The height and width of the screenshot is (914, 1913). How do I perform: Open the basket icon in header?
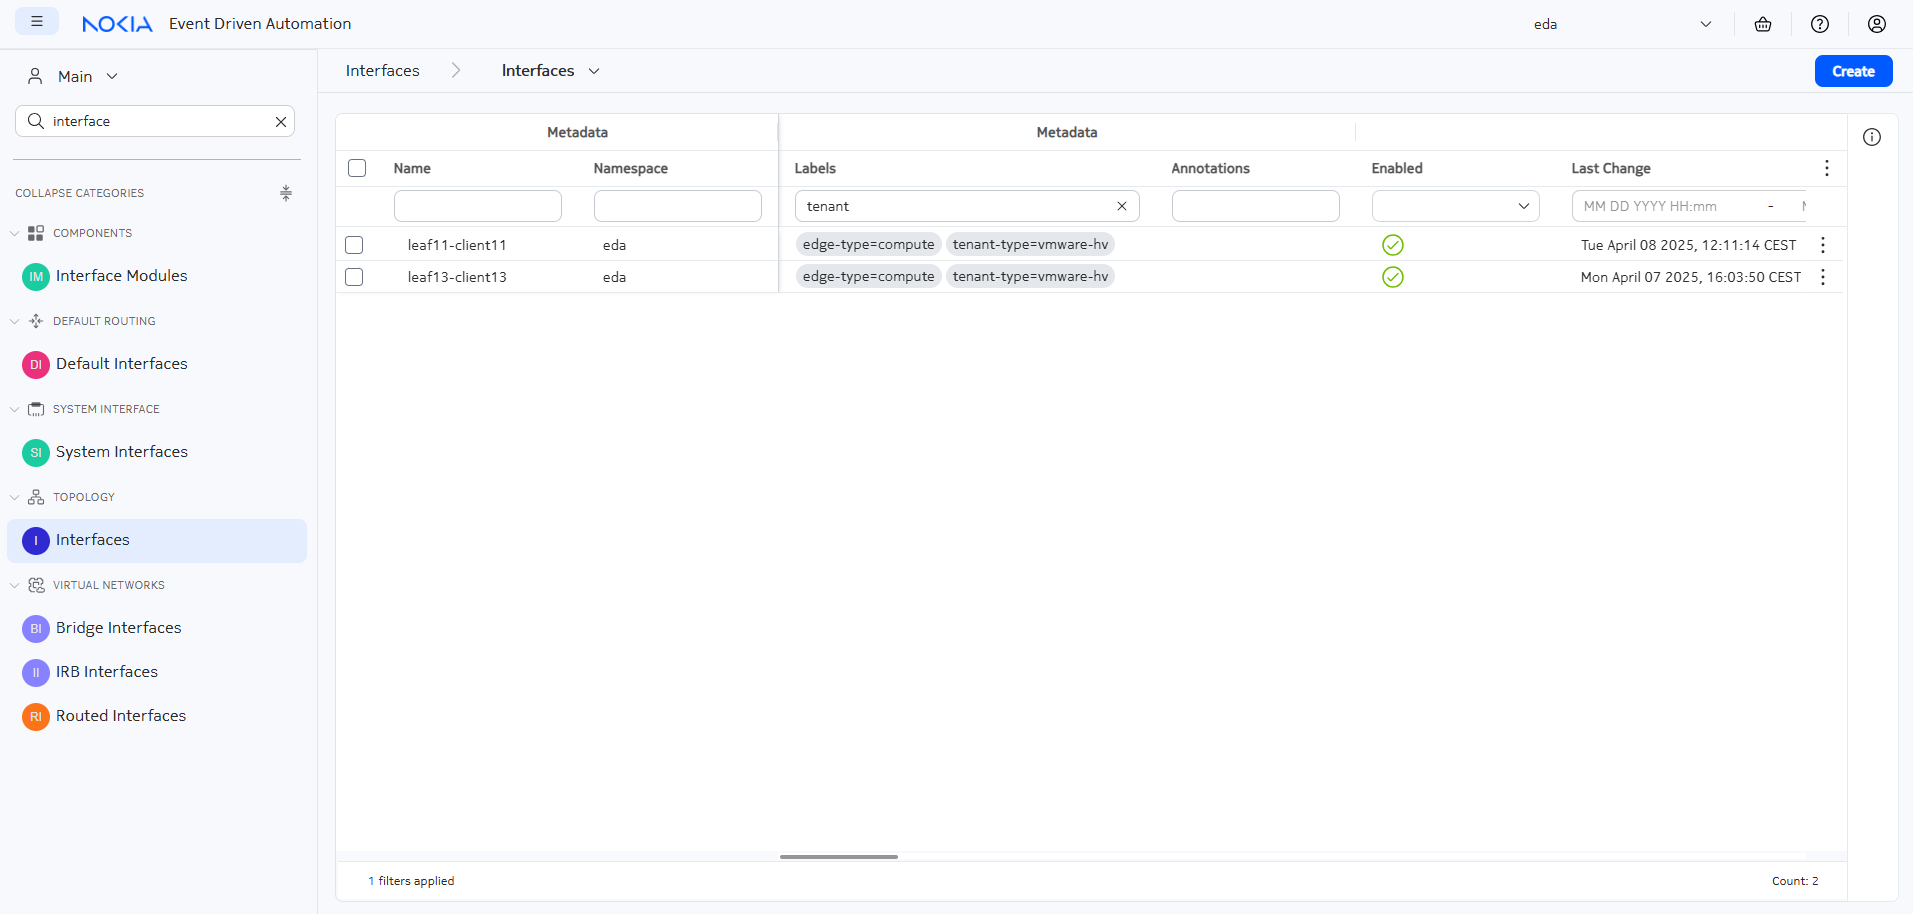click(x=1763, y=24)
